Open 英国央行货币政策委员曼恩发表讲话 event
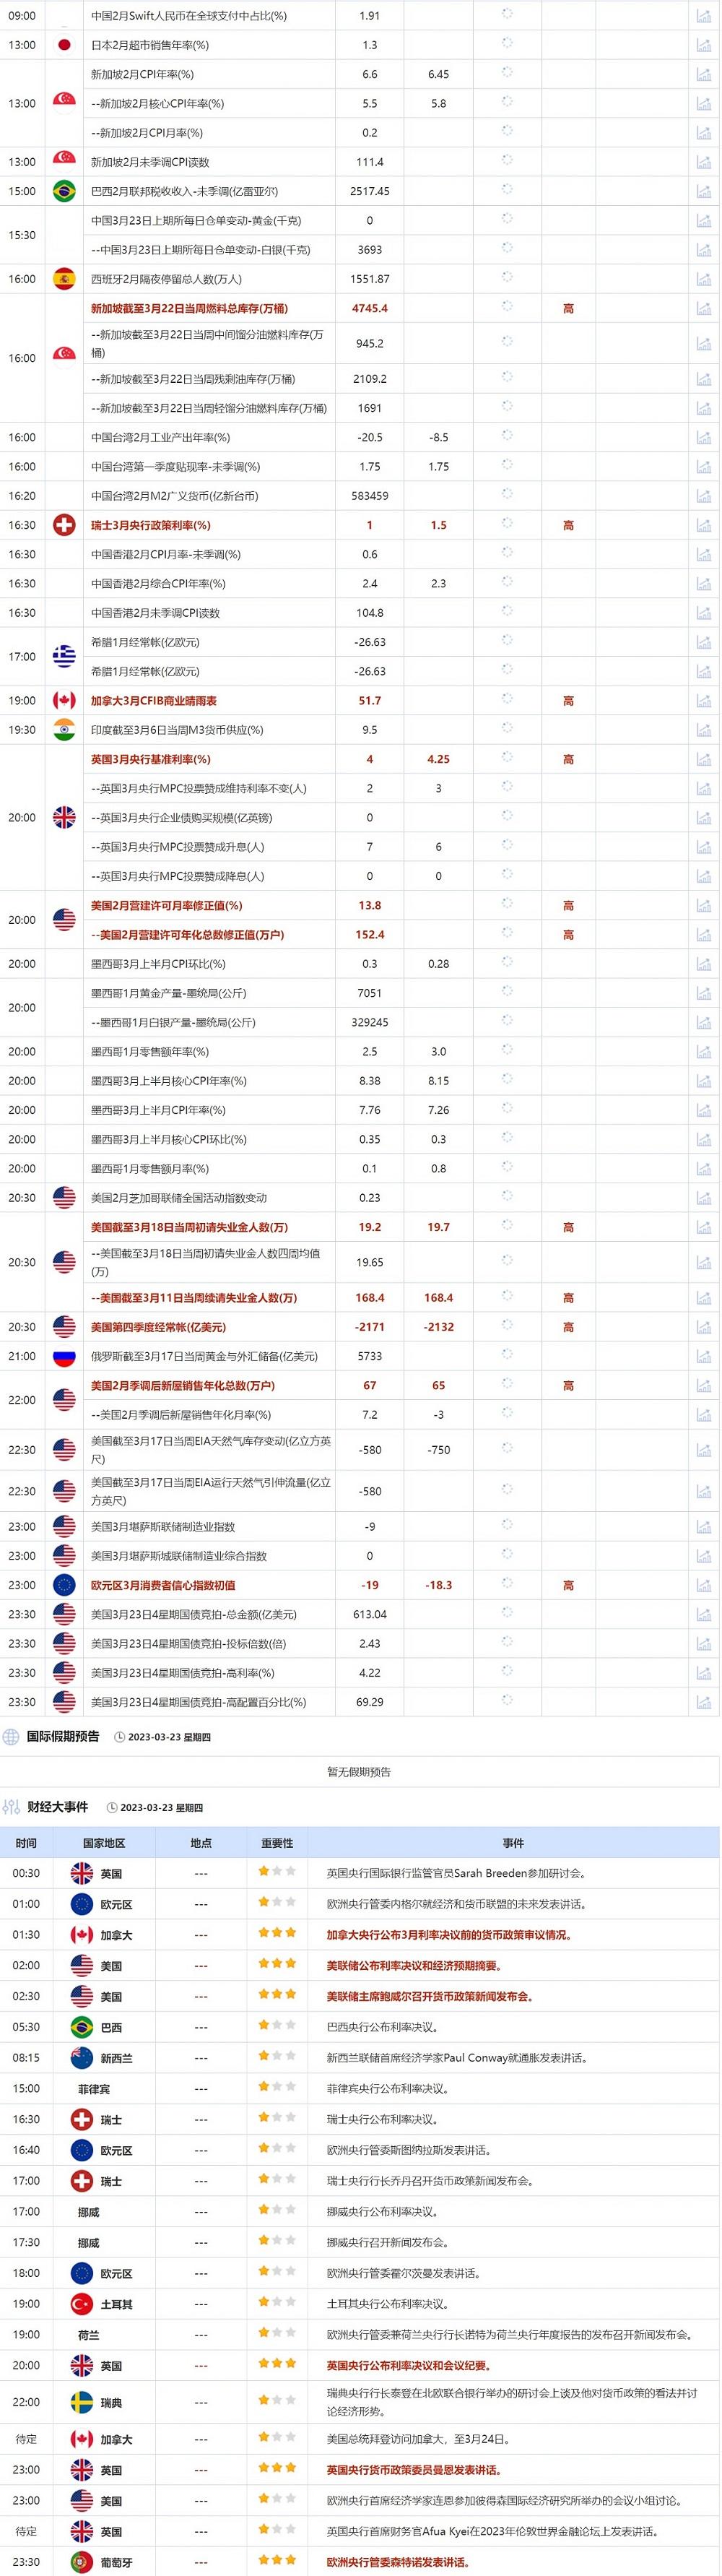This screenshot has height=2576, width=722. (414, 2470)
